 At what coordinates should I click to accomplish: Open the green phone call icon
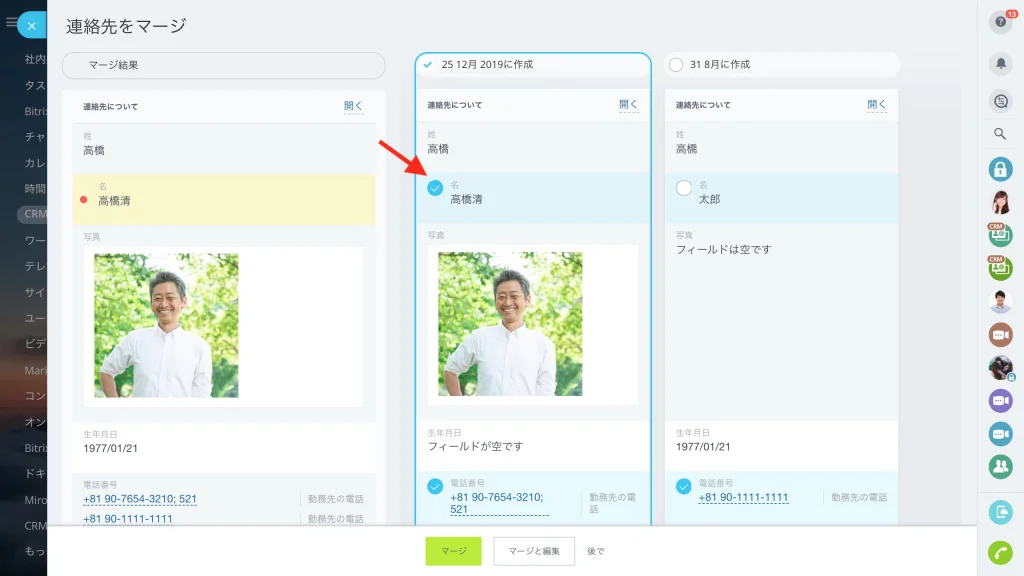(1000, 552)
